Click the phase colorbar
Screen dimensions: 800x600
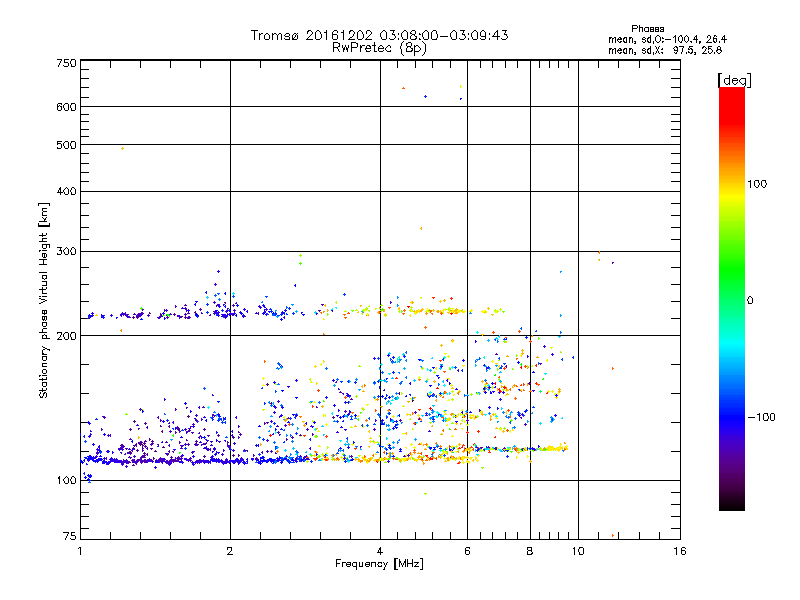pyautogui.click(x=732, y=298)
